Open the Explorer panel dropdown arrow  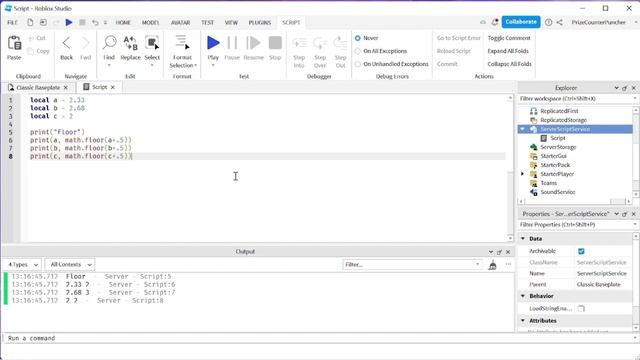coord(616,88)
